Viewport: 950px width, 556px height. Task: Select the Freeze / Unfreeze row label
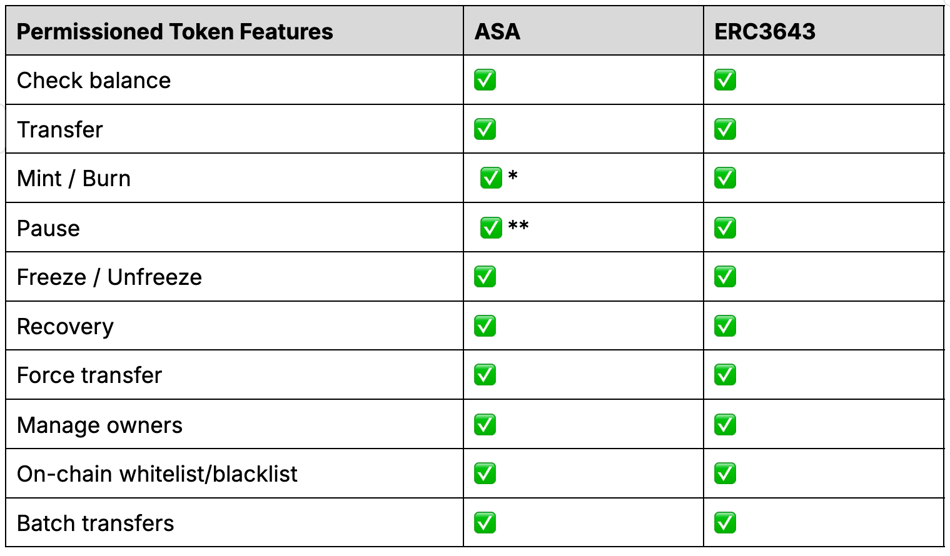click(109, 277)
